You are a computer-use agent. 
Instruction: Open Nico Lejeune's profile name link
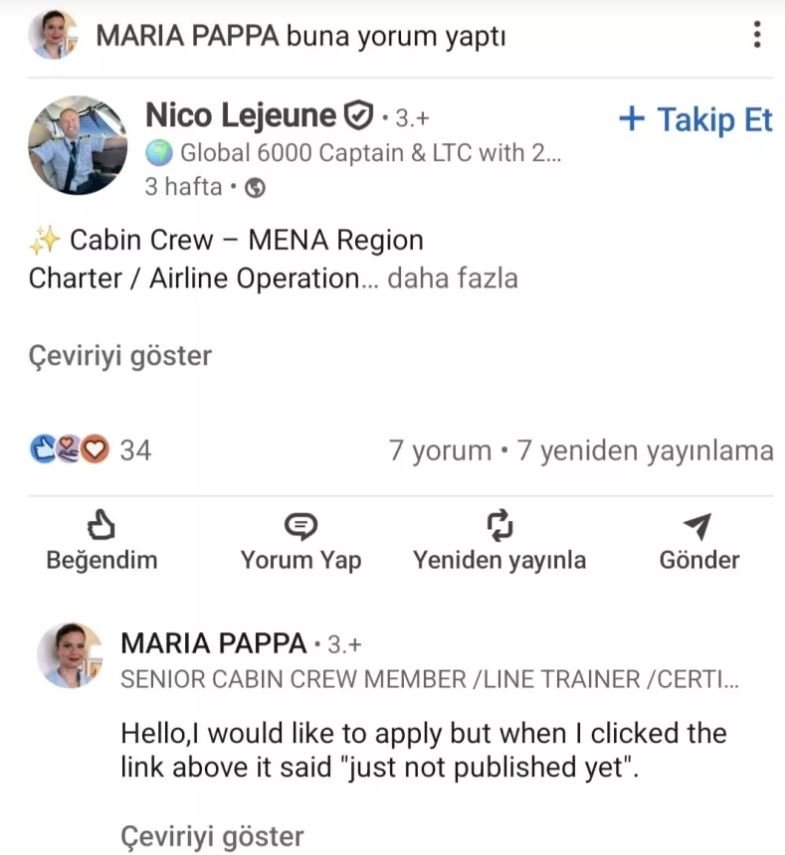pos(240,116)
